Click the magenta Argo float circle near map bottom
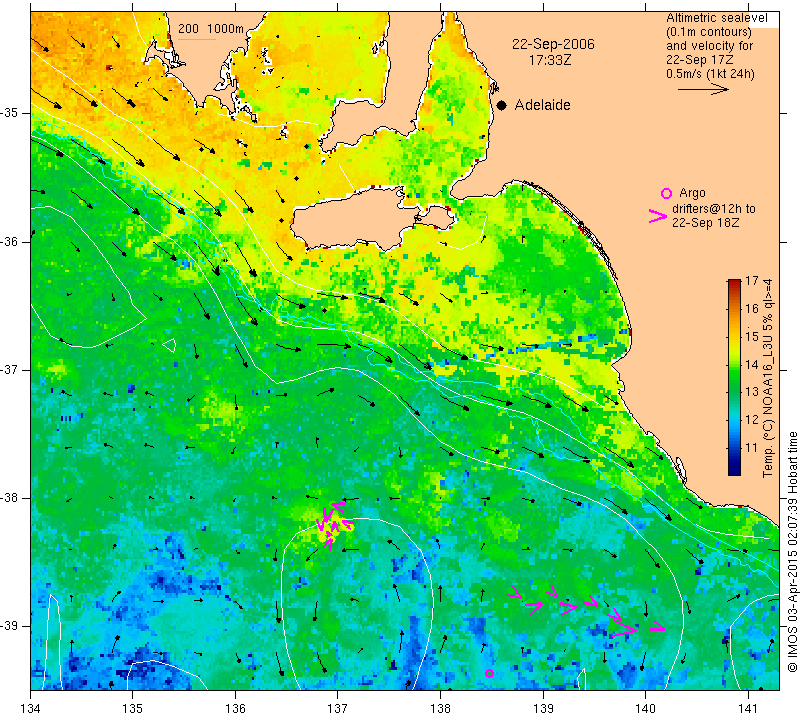 coord(489,674)
